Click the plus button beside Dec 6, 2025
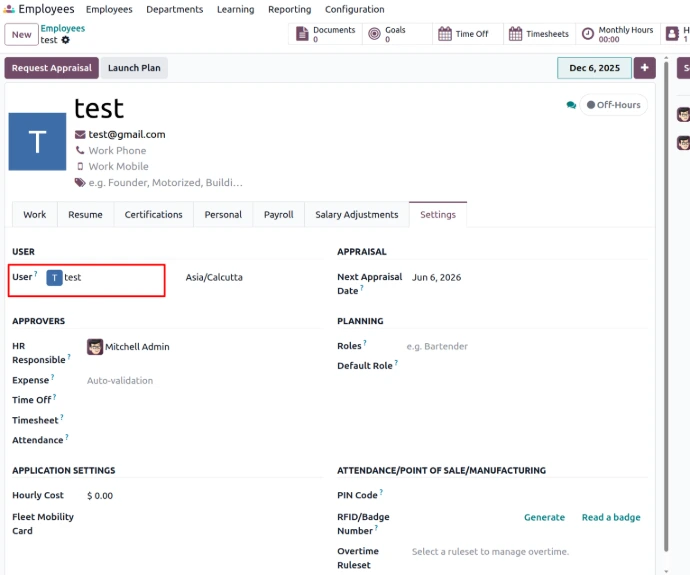The height and width of the screenshot is (575, 690). point(645,68)
